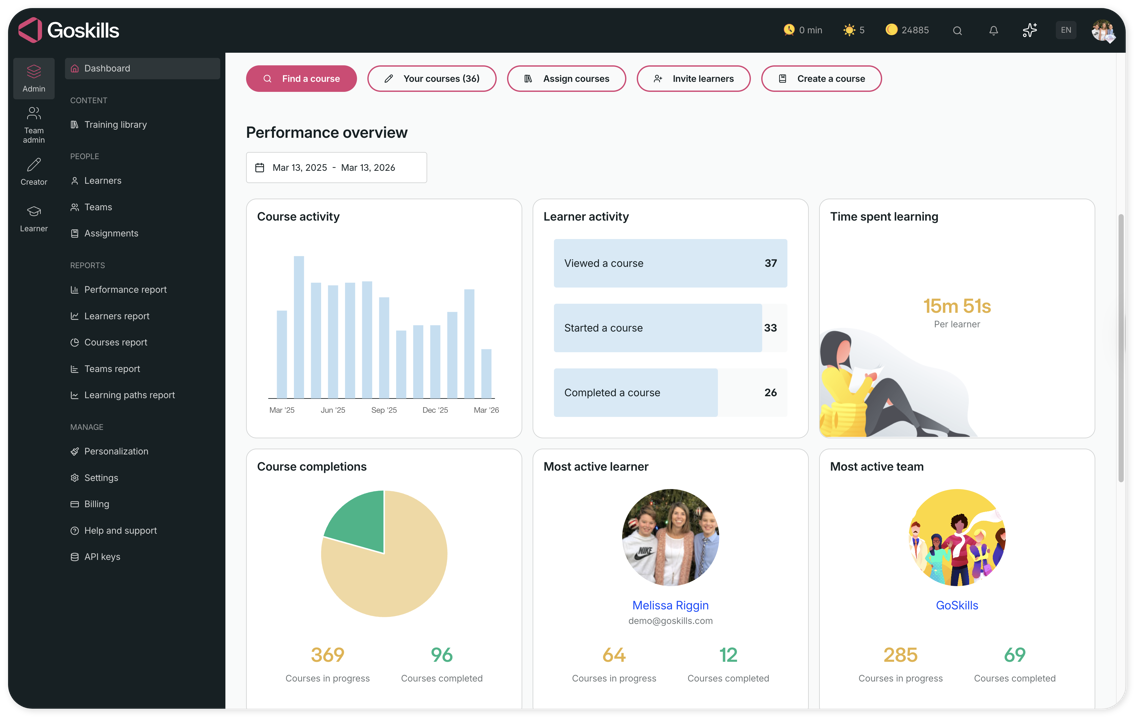Viewport: 1137px width, 720px height.
Task: Click the tallest bar in Course activity chart
Action: coord(299,326)
